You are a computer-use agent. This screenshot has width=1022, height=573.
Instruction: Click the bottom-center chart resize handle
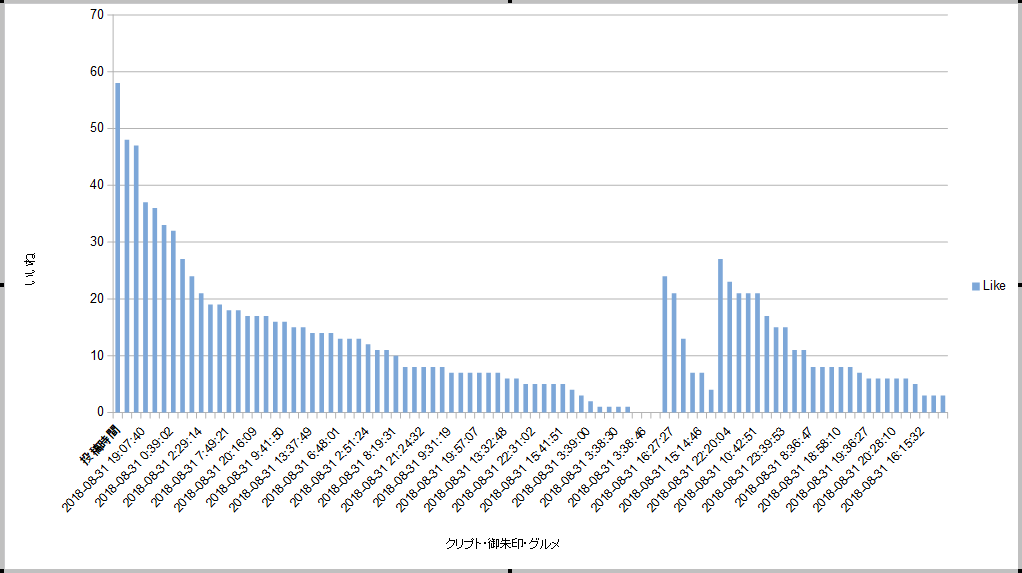[x=511, y=570]
